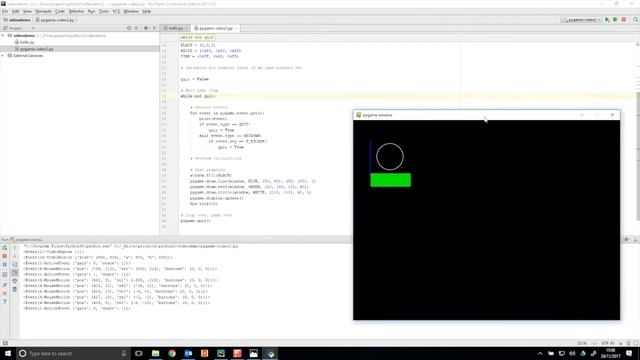This screenshot has width=640, height=360.
Task: Click the window.fill(BLACK) code line
Action: tap(210, 176)
